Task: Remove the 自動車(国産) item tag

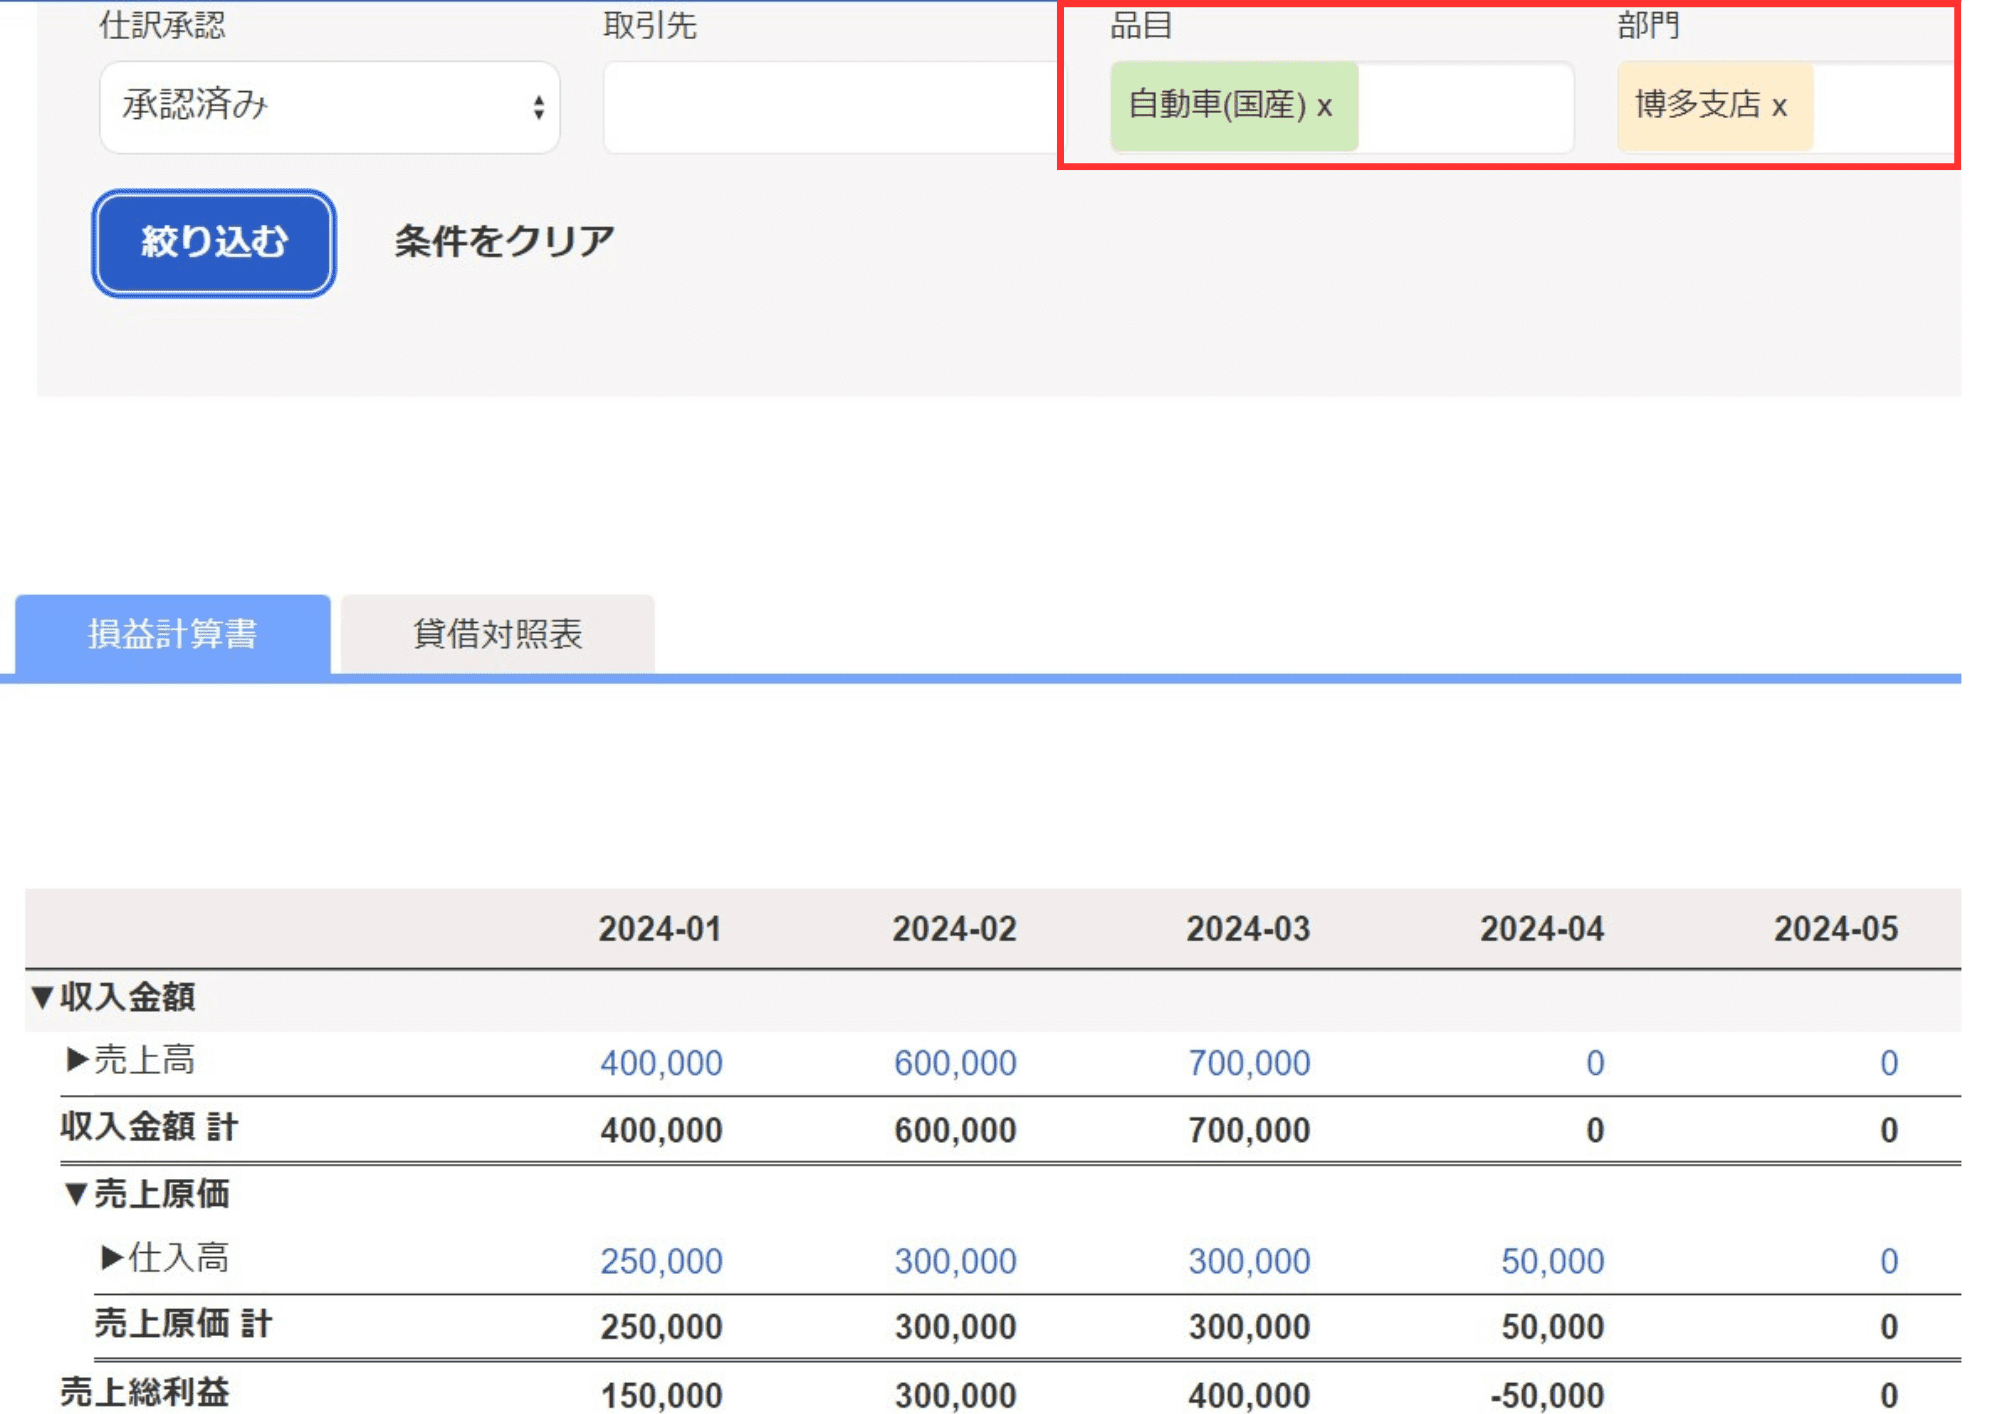Action: 1324,106
